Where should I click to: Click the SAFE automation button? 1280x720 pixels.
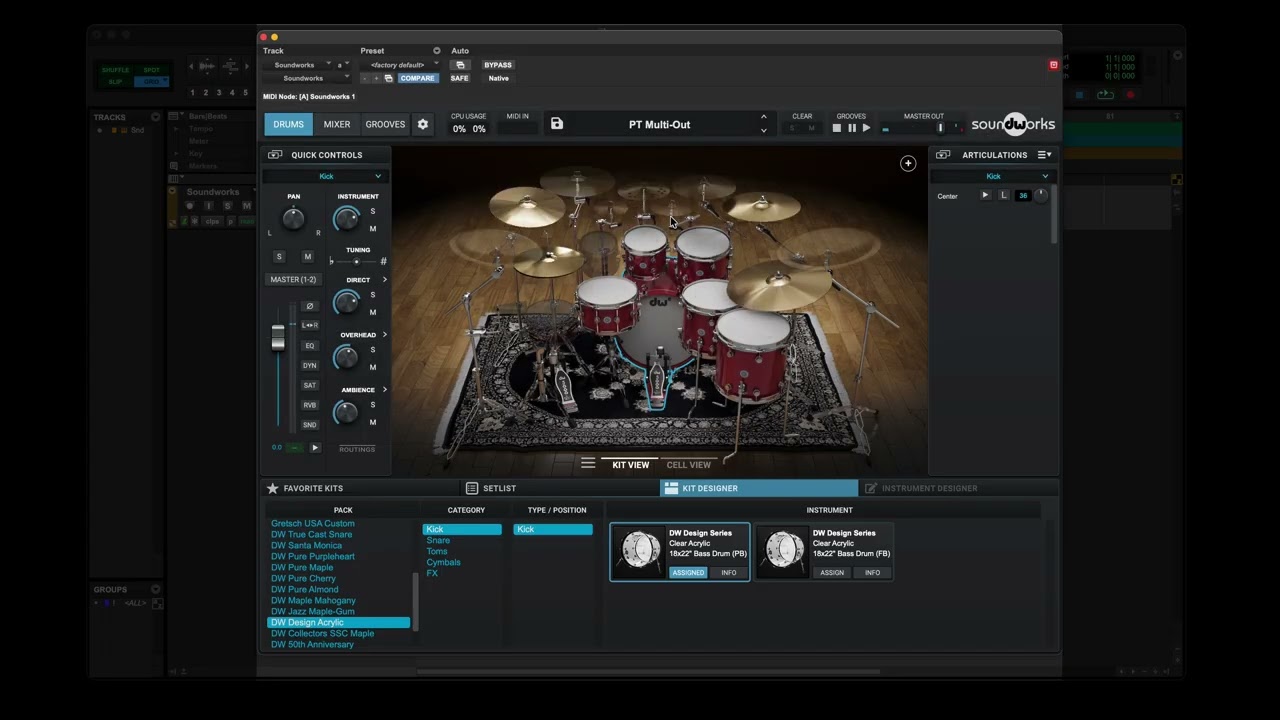pos(459,78)
